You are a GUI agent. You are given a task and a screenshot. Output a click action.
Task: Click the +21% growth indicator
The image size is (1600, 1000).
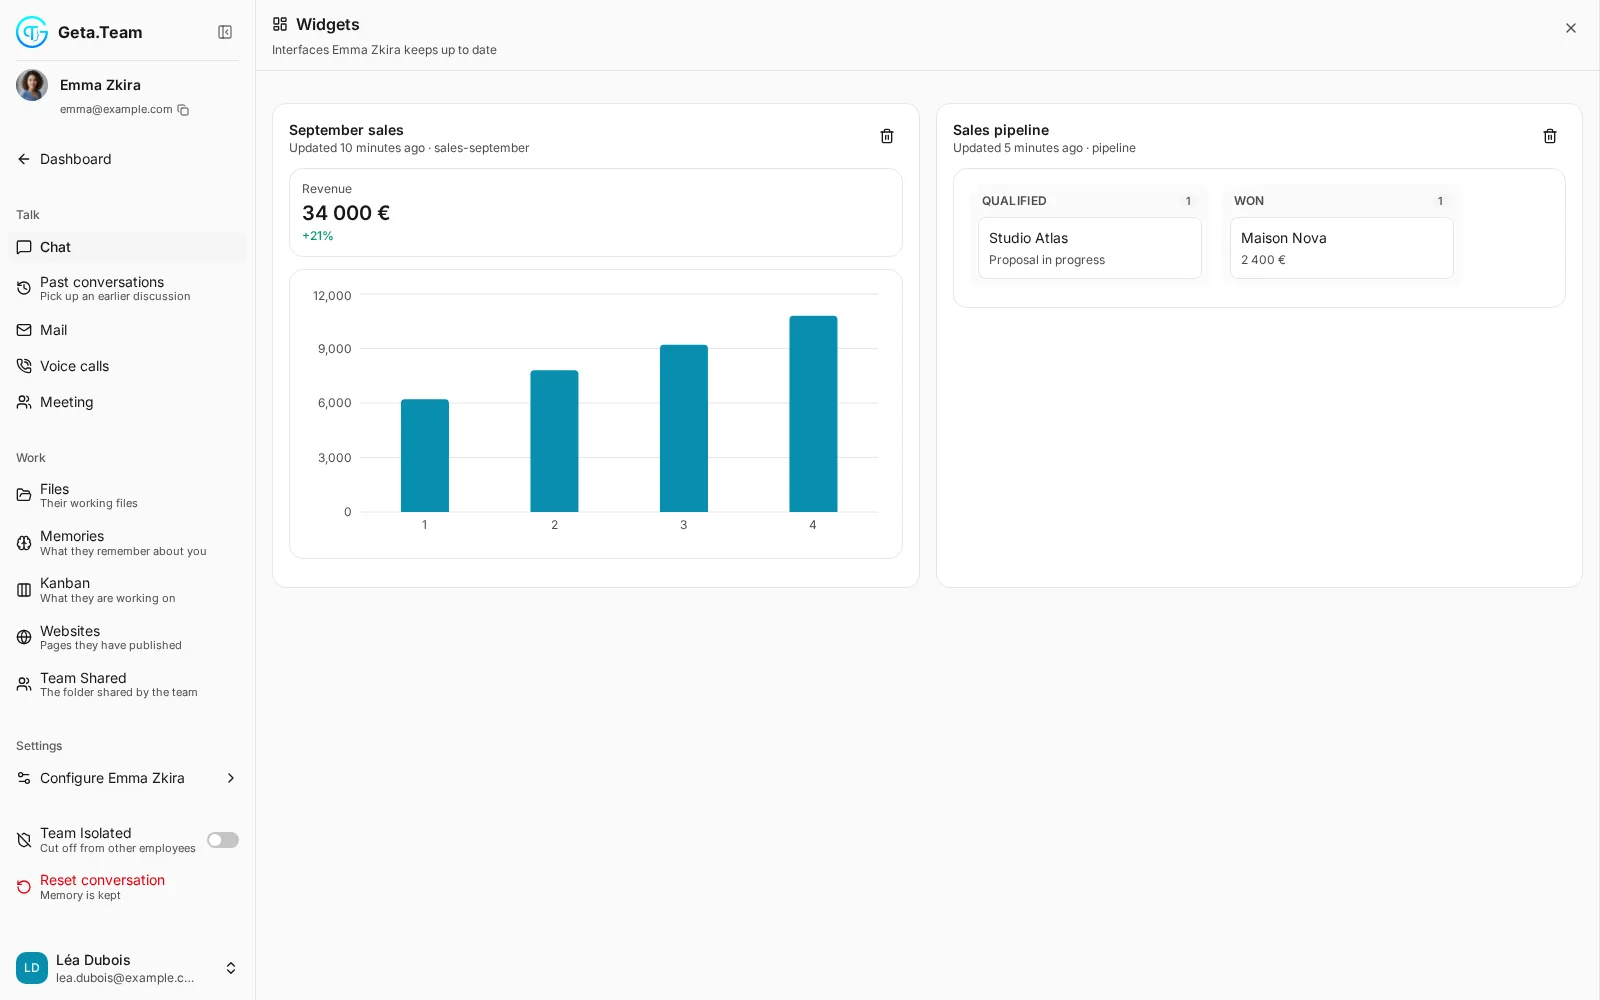[318, 236]
